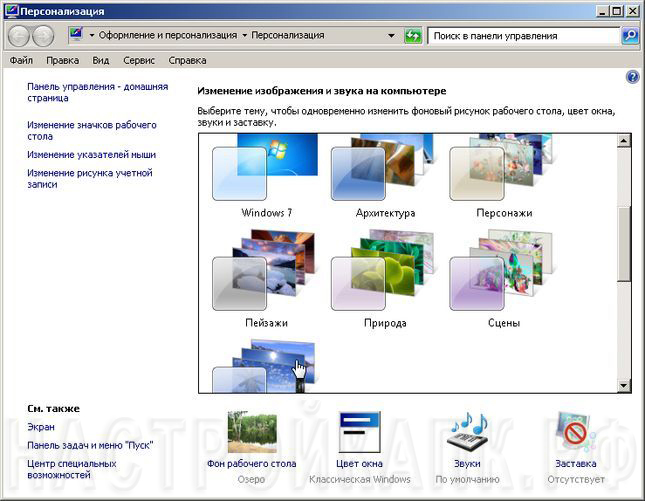Click the Заставка link
Image resolution: width=645 pixels, height=501 pixels.
point(575,464)
